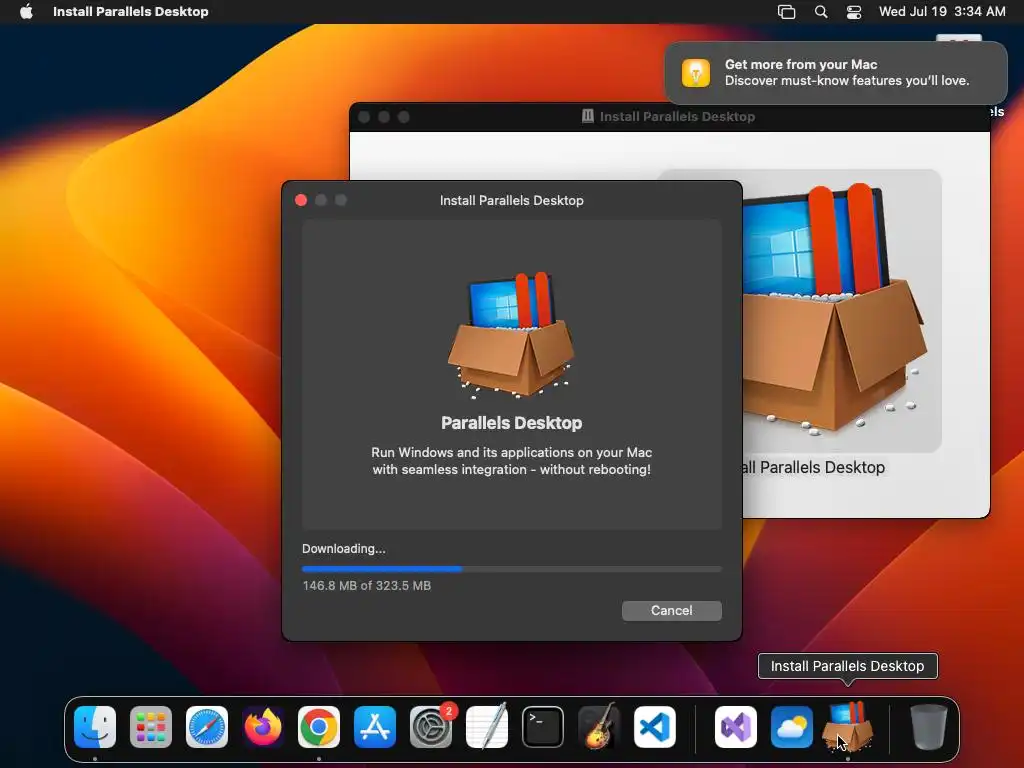This screenshot has height=768, width=1024.
Task: Open Finder from the Dock
Action: [95, 726]
